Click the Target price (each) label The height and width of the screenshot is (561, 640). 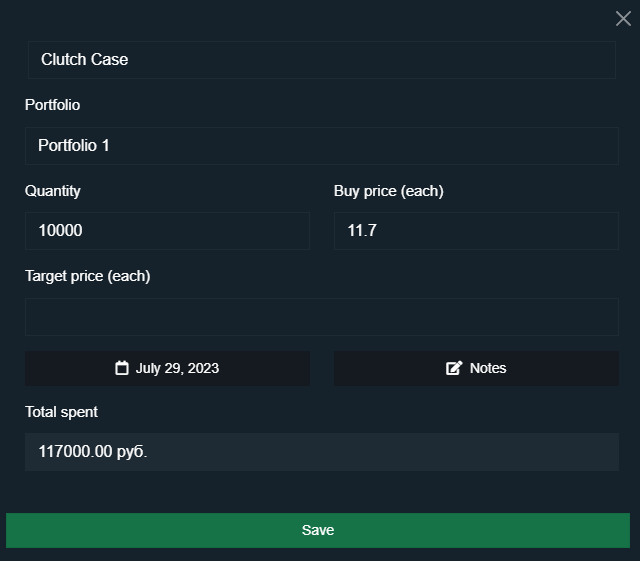88,276
